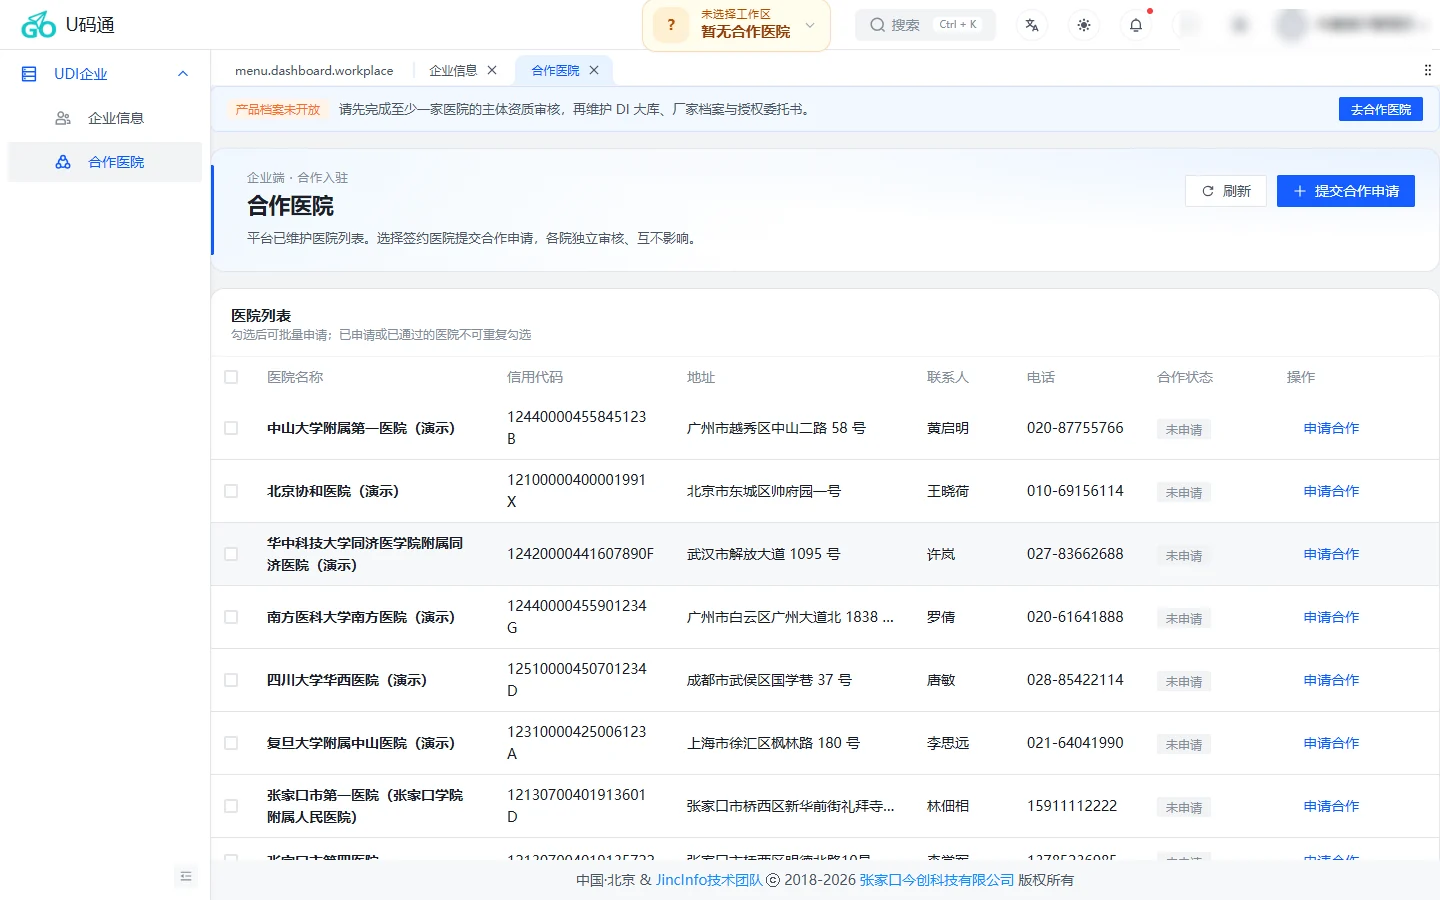Click the 产品档案未开放 tag
This screenshot has width=1440, height=900.
277,110
